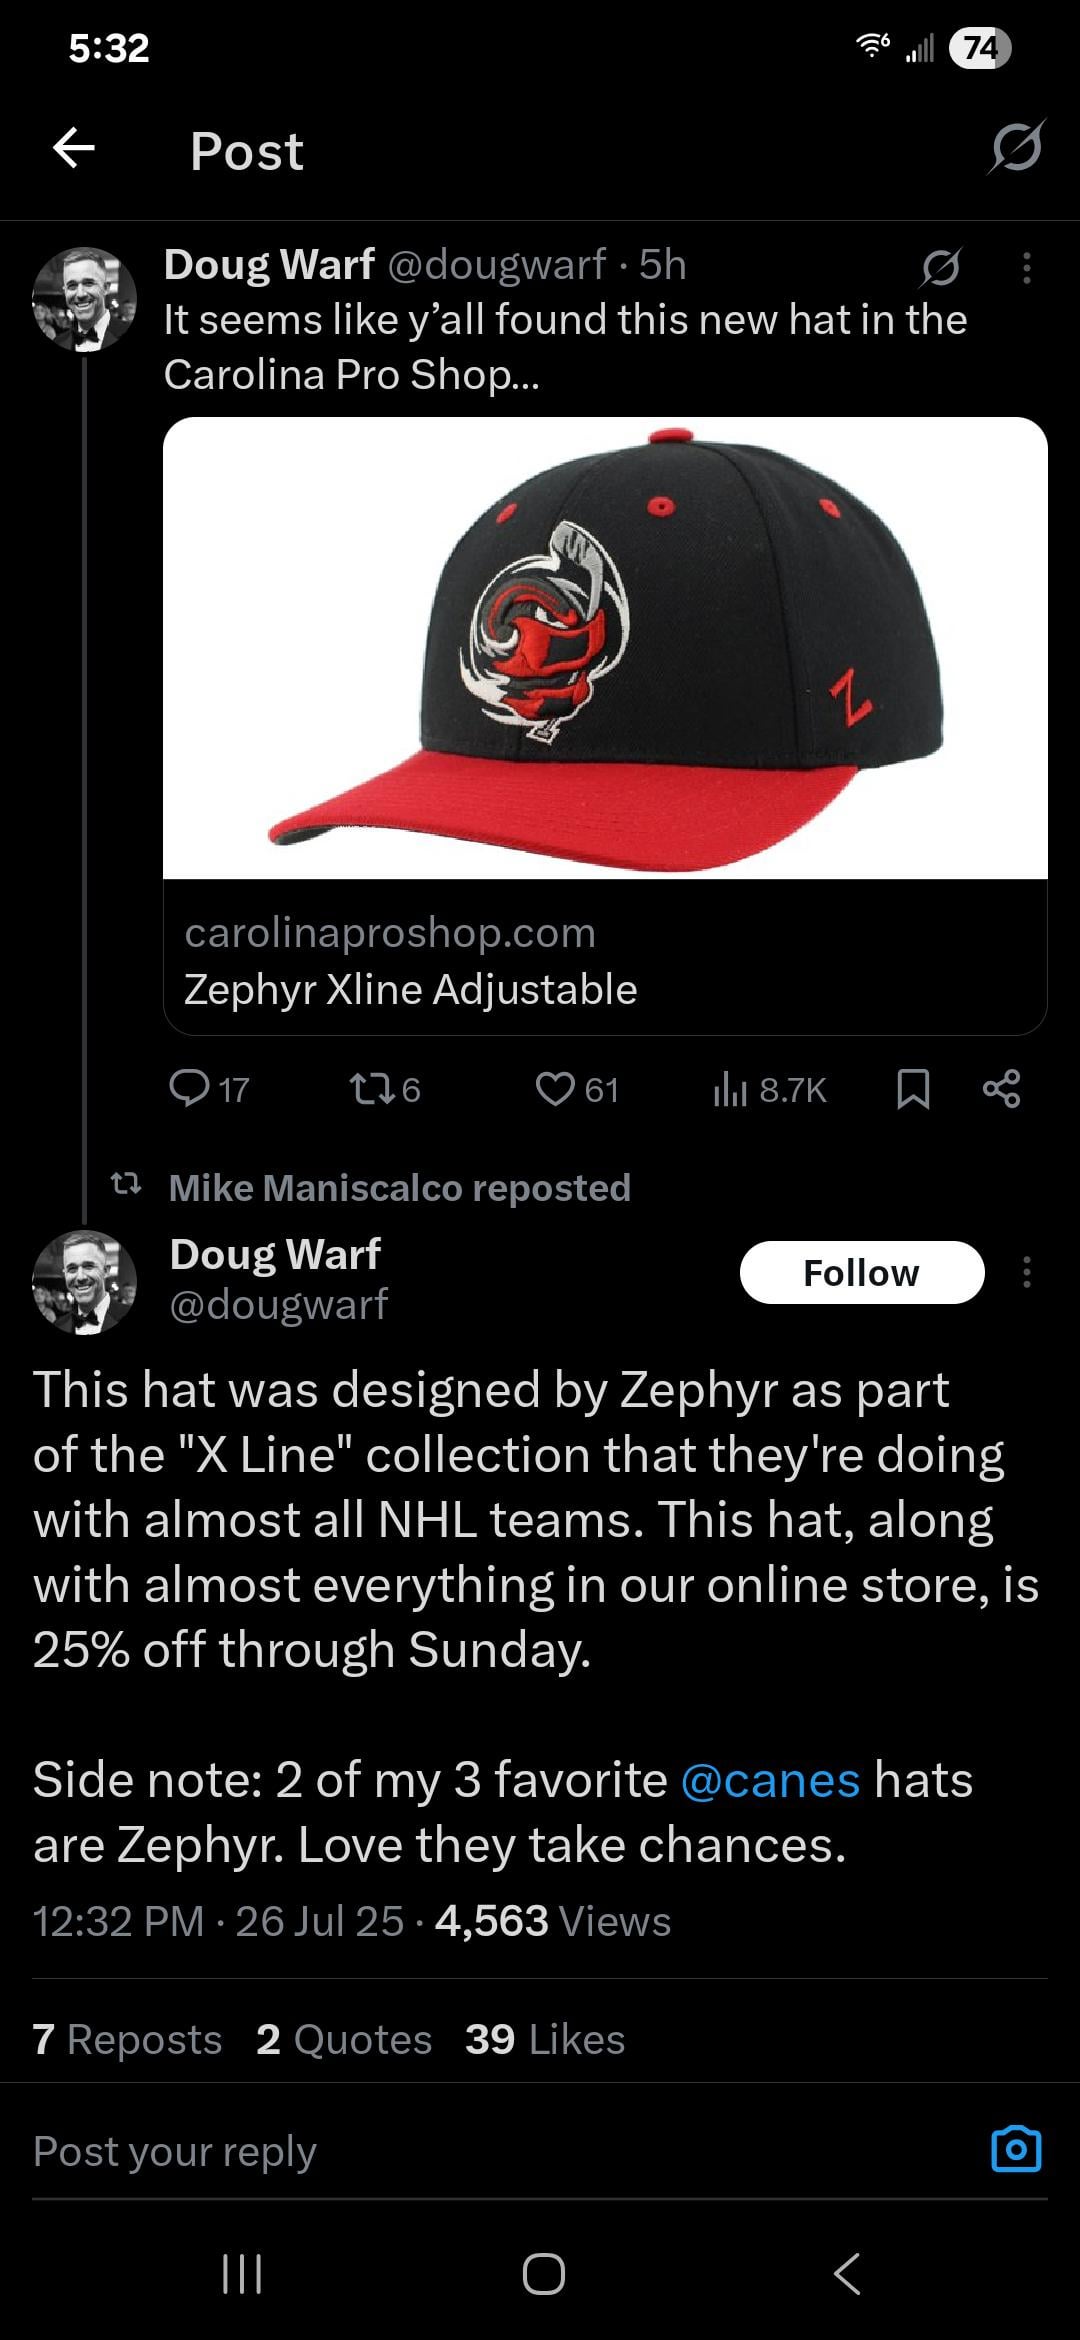View the 7 Reposts list
Viewport: 1080px width, 2340px height.
pyautogui.click(x=127, y=2039)
